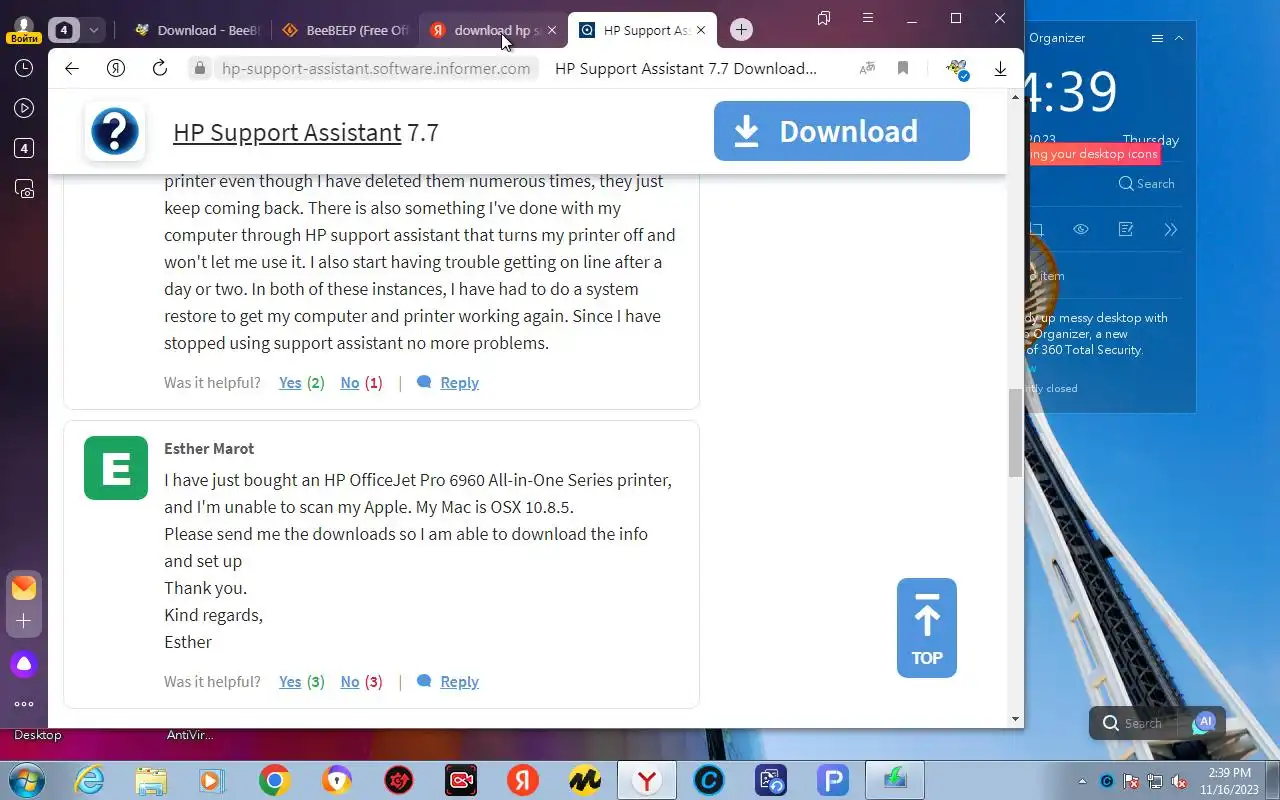Click the browser back arrow
Viewport: 1280px width, 800px height.
(x=71, y=68)
